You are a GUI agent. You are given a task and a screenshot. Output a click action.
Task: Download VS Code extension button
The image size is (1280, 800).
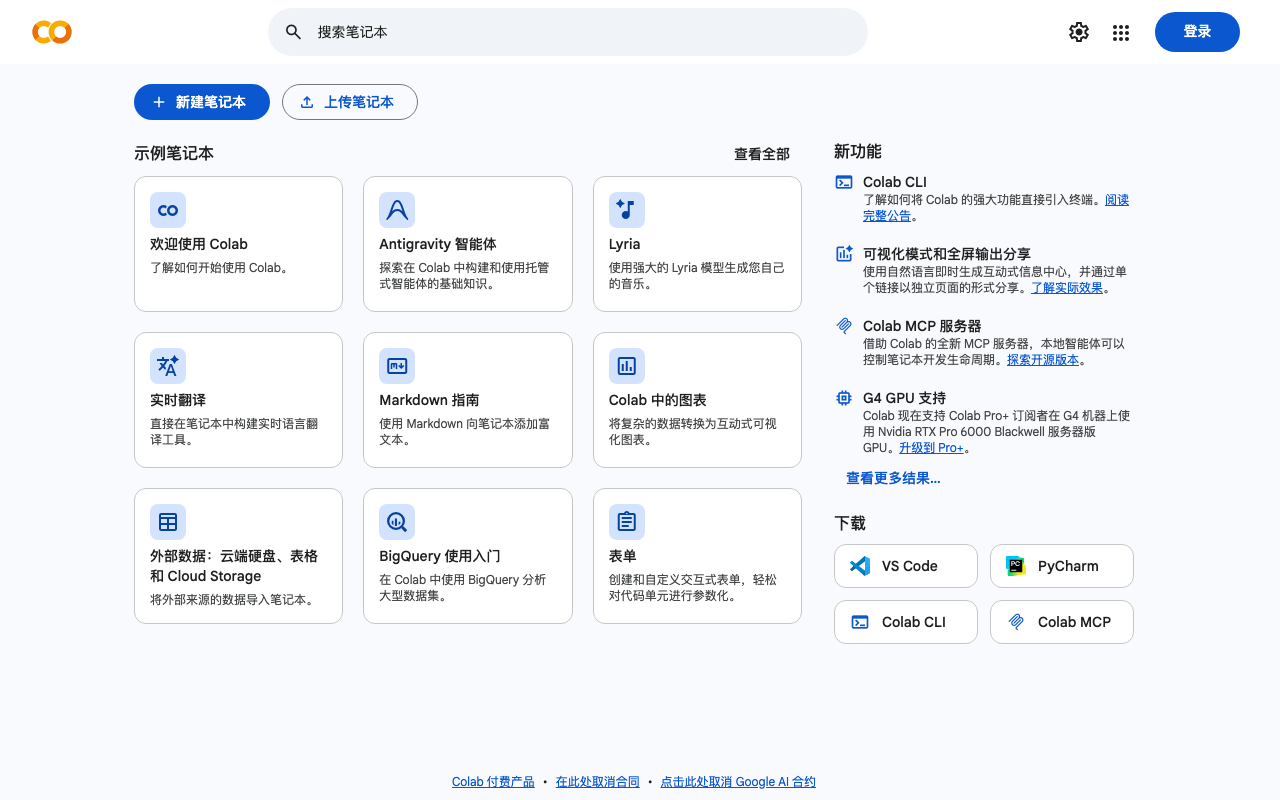906,566
